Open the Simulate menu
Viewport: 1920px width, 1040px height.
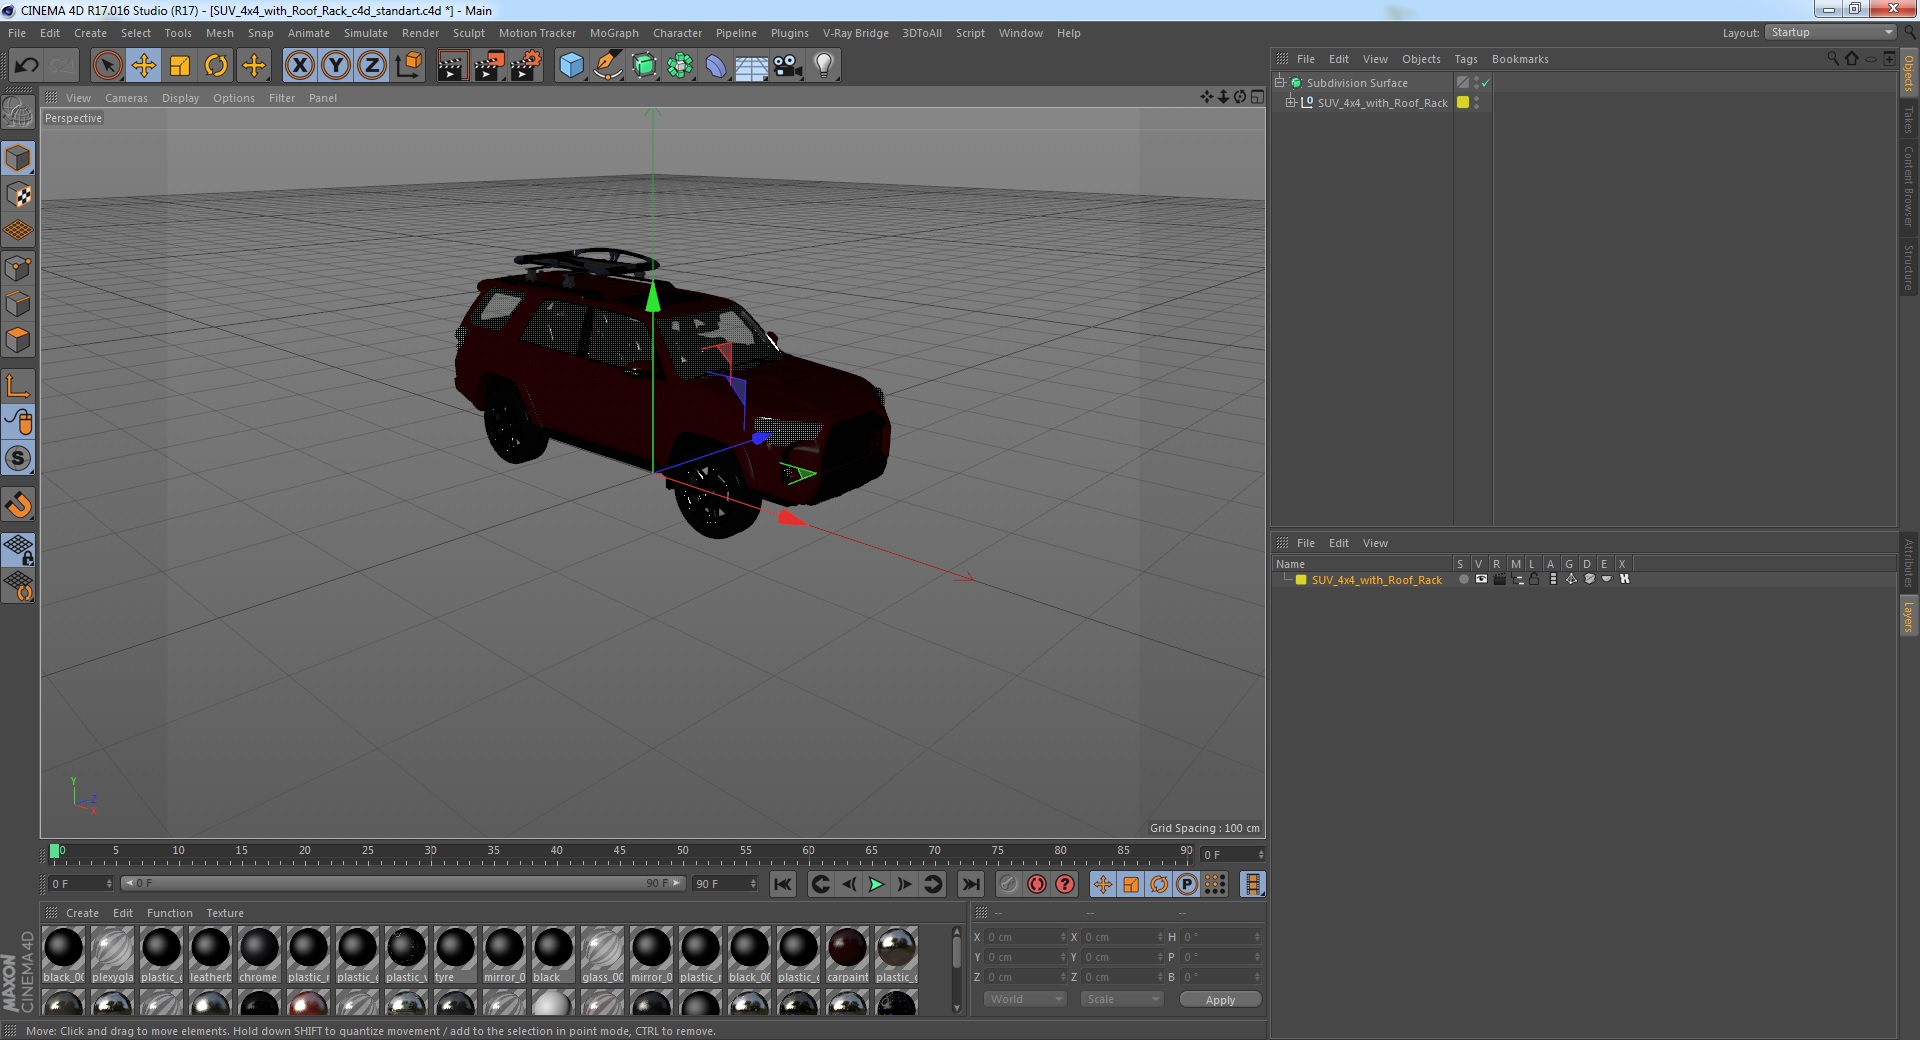366,33
